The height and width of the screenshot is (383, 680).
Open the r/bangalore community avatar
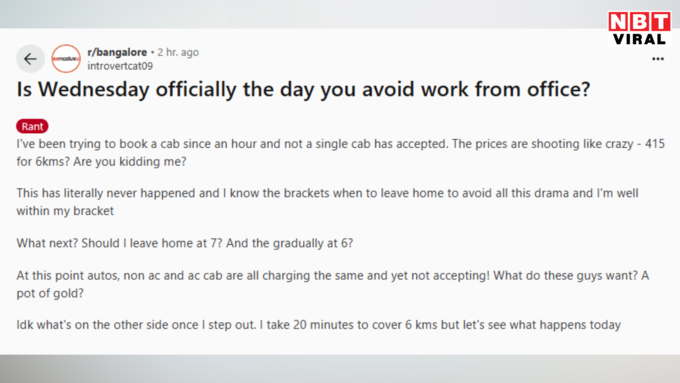(x=66, y=59)
